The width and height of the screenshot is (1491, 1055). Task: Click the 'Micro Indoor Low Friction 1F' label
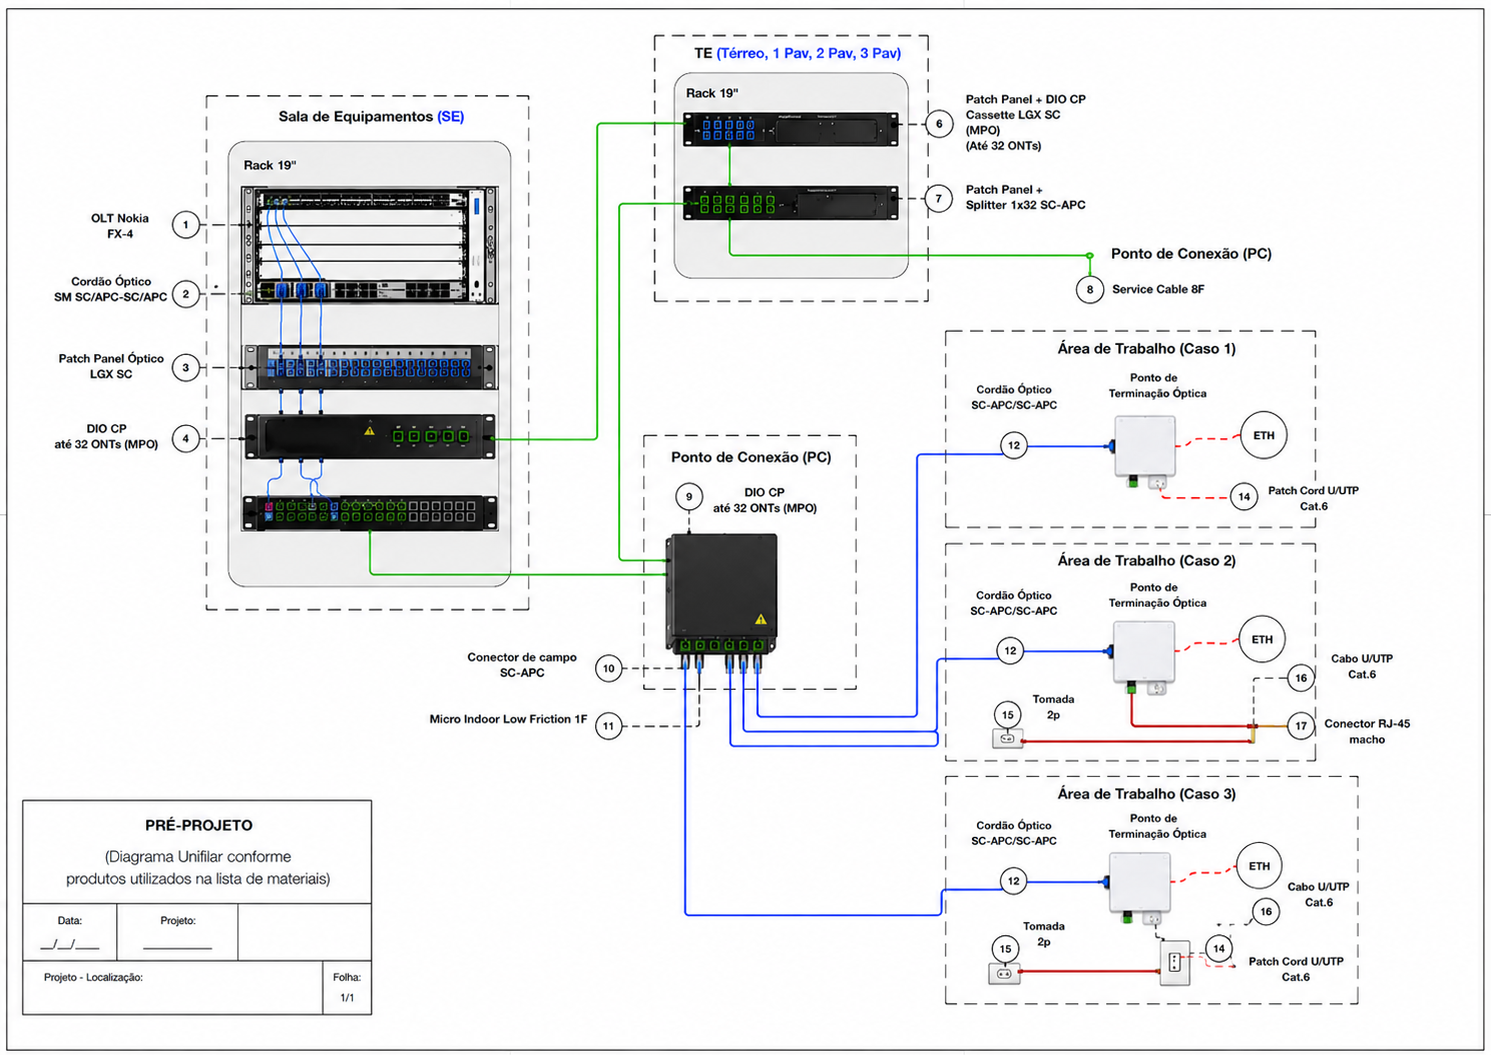pyautogui.click(x=508, y=719)
